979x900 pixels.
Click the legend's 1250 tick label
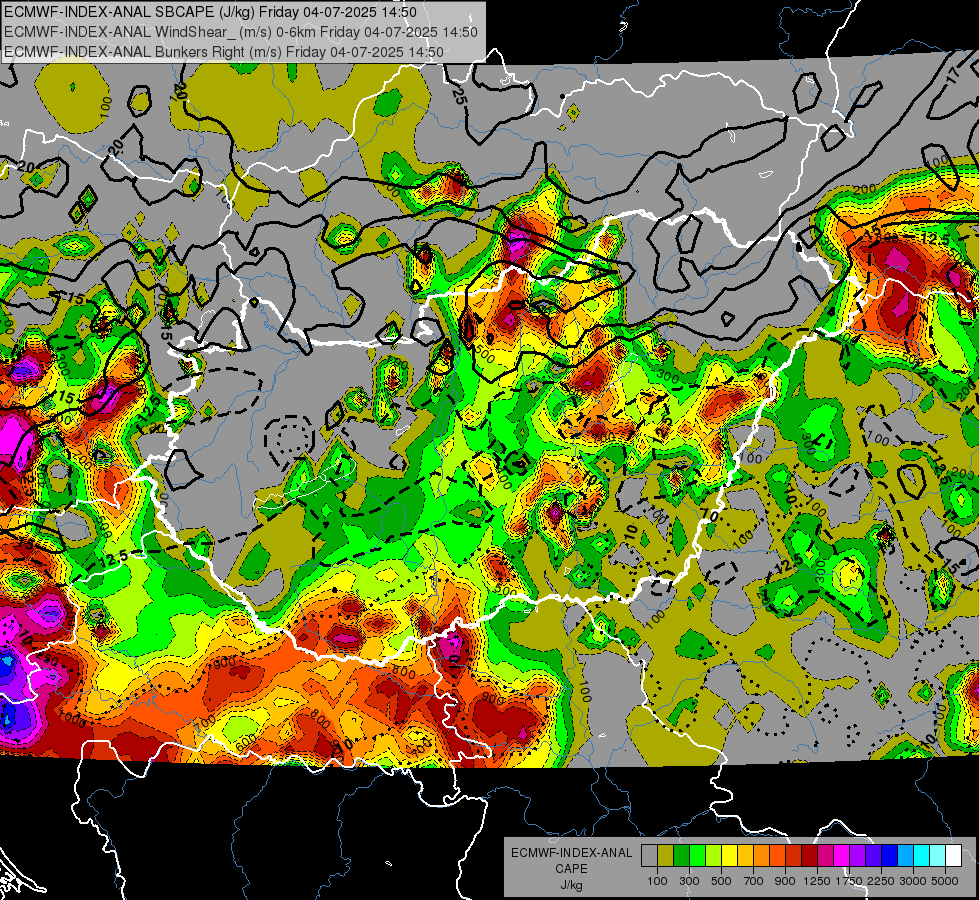click(817, 881)
